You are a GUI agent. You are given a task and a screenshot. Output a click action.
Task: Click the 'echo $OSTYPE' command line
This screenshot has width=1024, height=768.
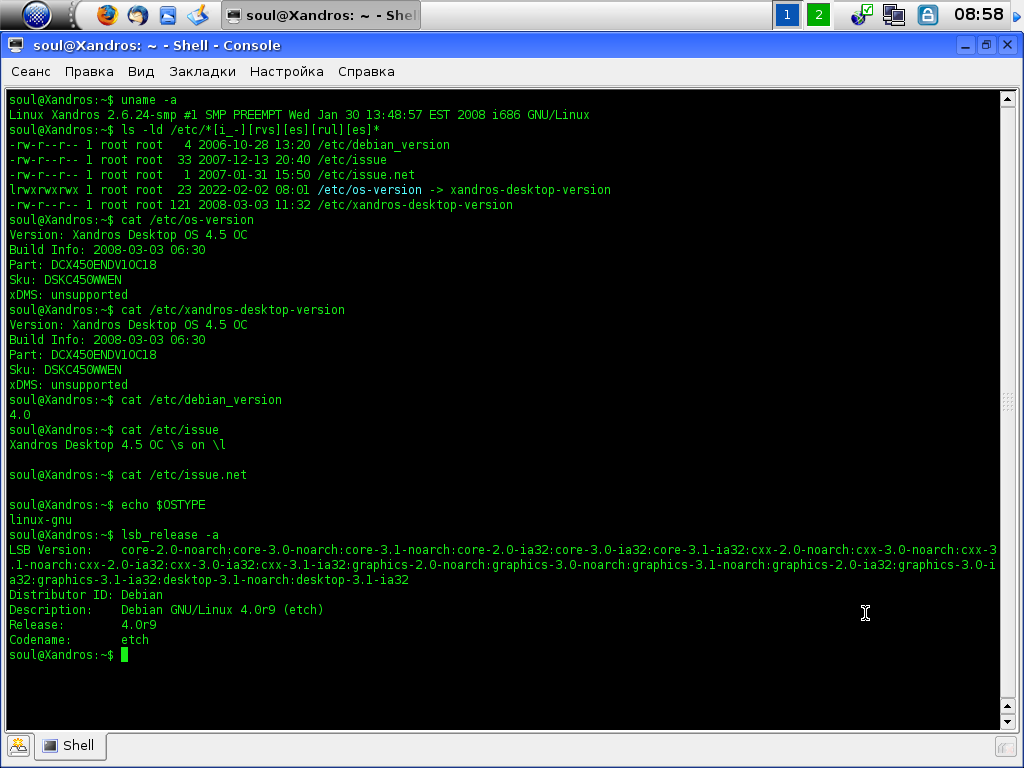(x=107, y=505)
